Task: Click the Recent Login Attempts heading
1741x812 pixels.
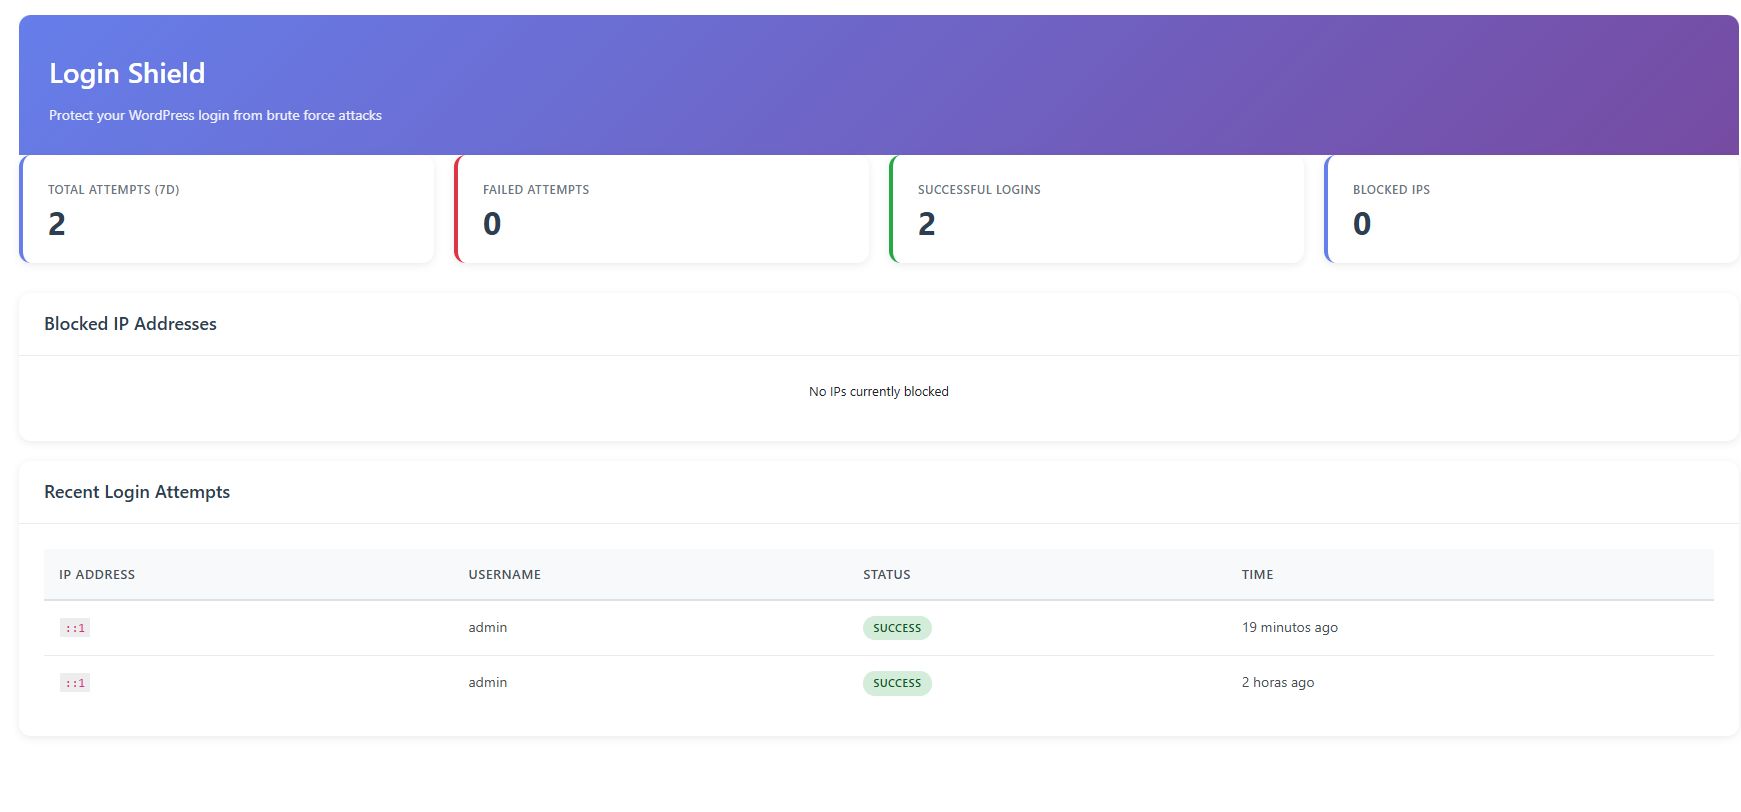Action: click(137, 492)
